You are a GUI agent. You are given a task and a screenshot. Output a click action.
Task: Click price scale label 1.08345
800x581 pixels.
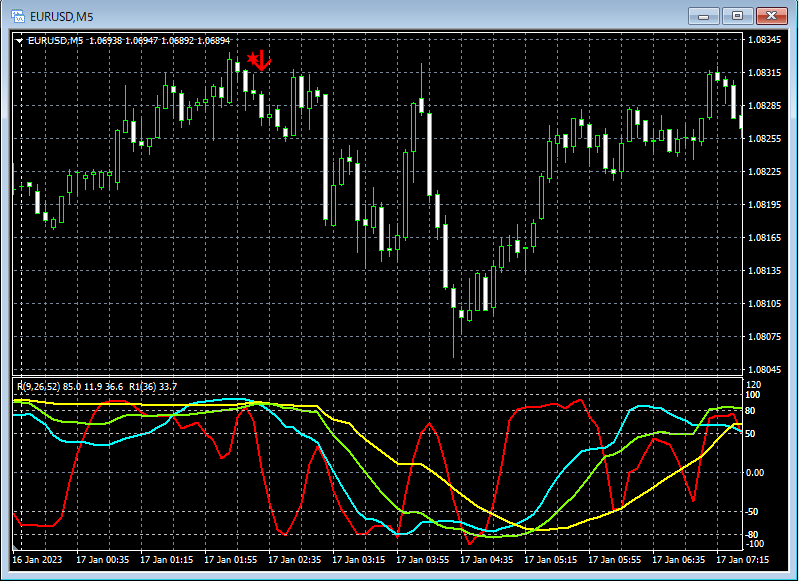[764, 40]
